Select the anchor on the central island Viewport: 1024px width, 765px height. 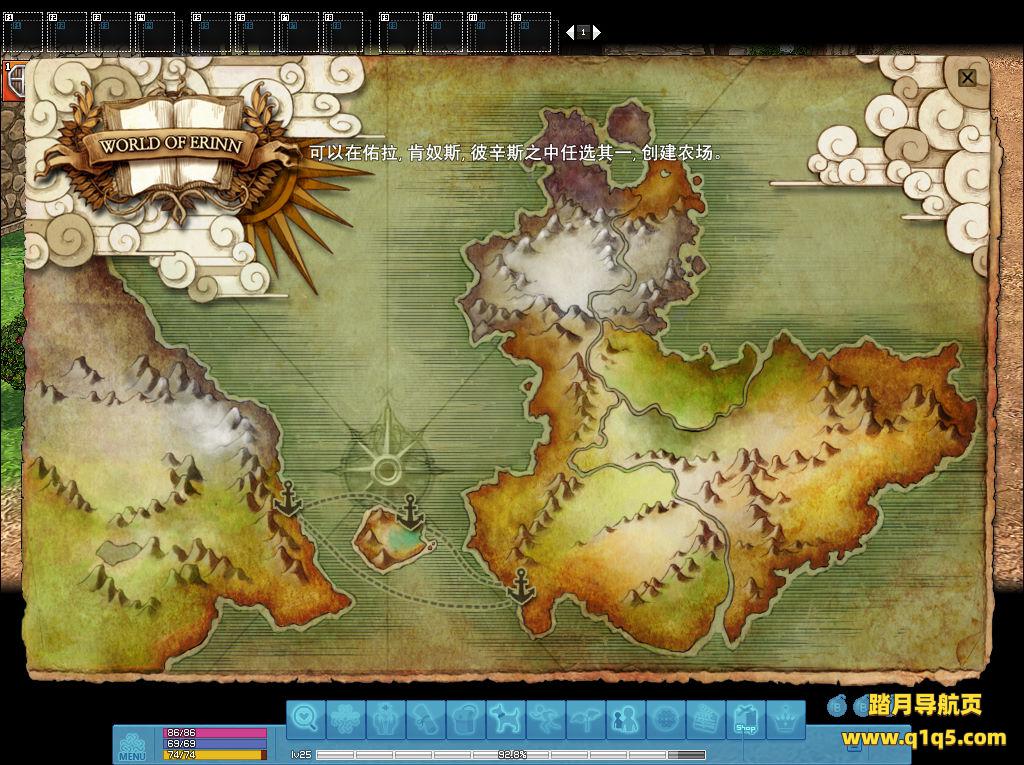click(411, 513)
